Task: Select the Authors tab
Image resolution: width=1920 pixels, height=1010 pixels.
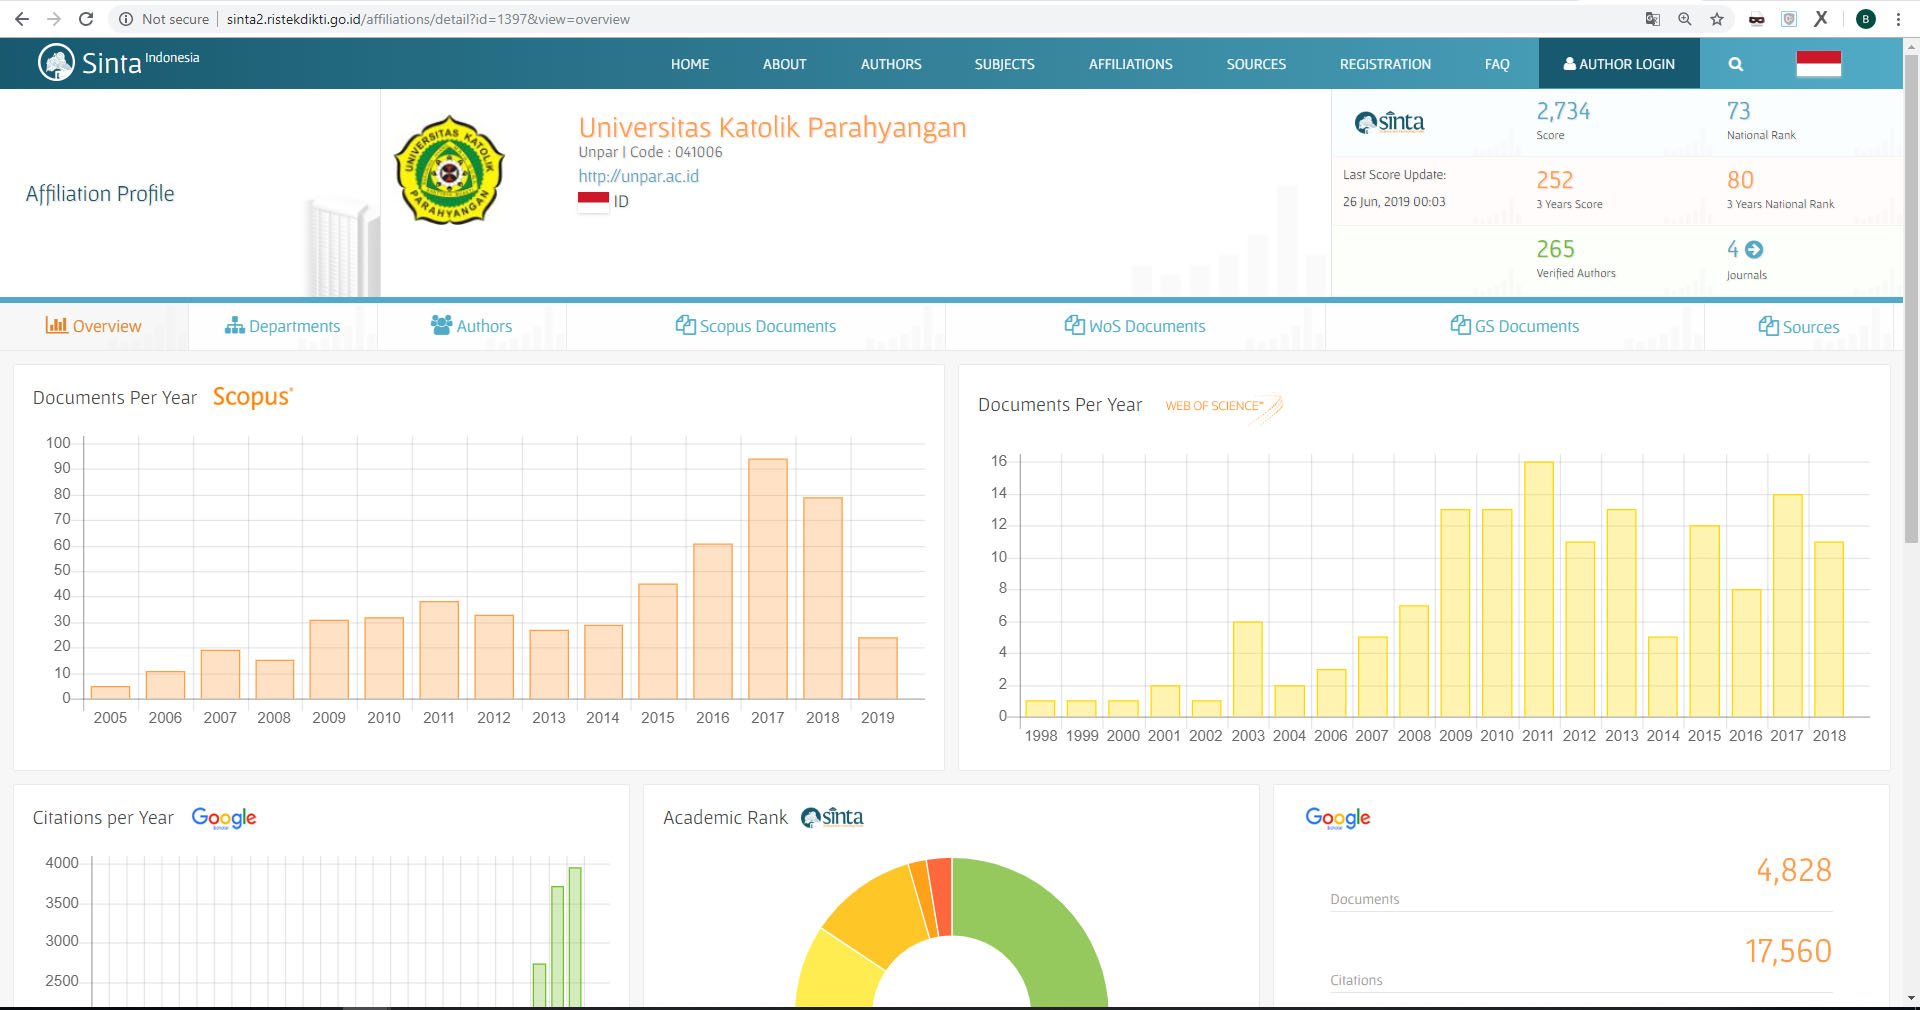Action: (x=471, y=326)
